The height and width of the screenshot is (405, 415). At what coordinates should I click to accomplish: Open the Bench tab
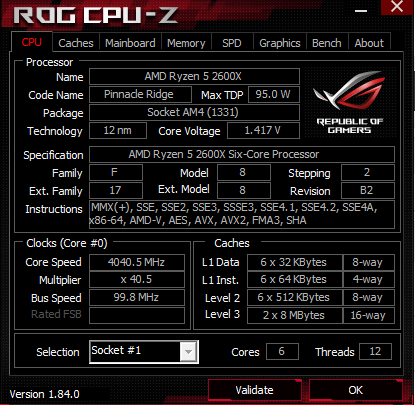[x=327, y=43]
